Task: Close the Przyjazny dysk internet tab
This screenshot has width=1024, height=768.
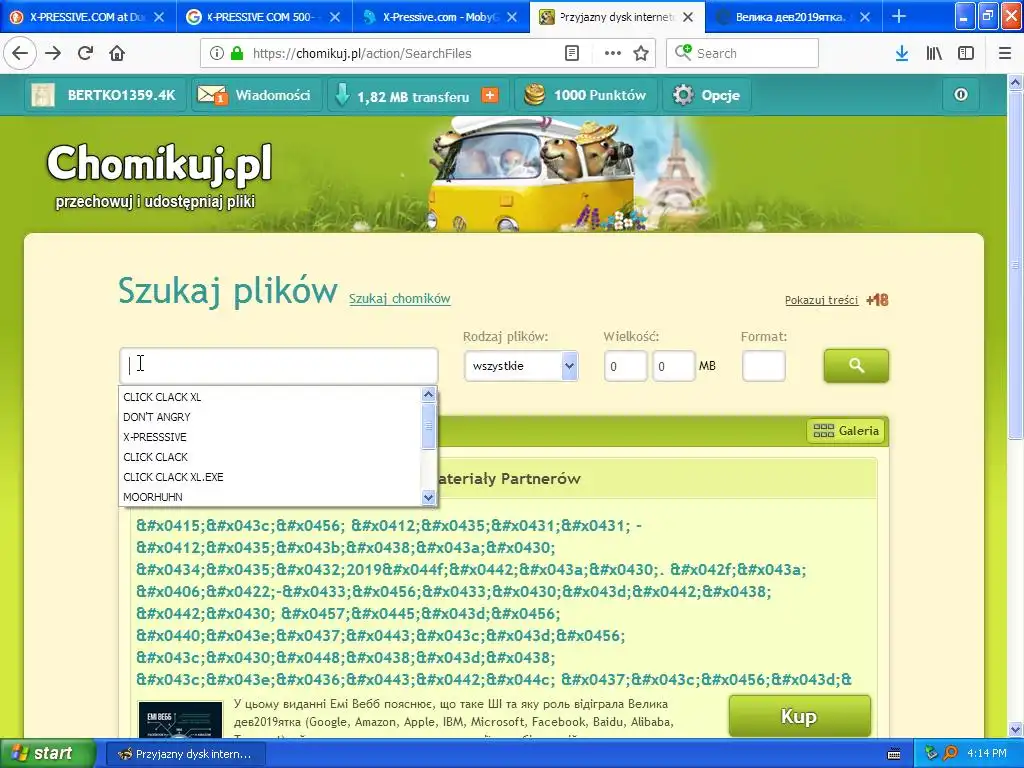Action: [x=688, y=17]
